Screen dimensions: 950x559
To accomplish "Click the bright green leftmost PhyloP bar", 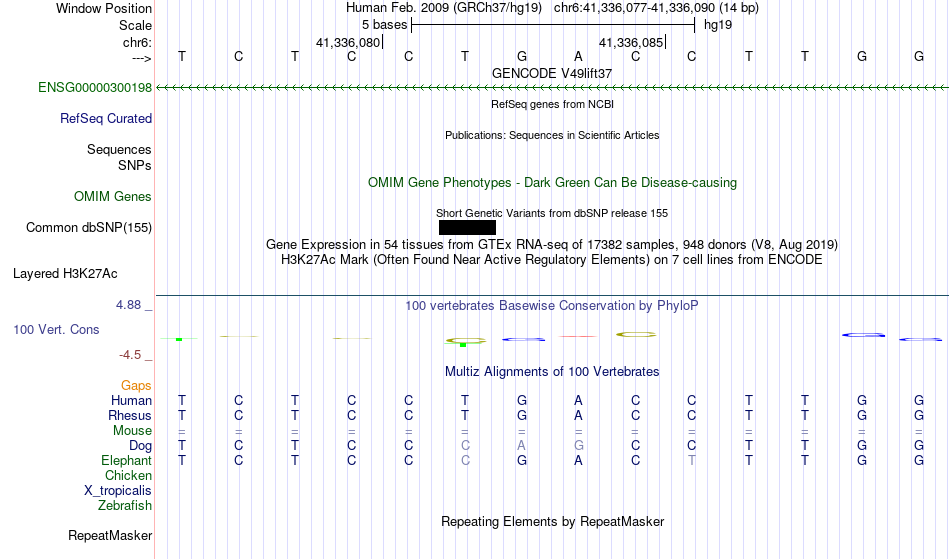I will click(x=179, y=339).
